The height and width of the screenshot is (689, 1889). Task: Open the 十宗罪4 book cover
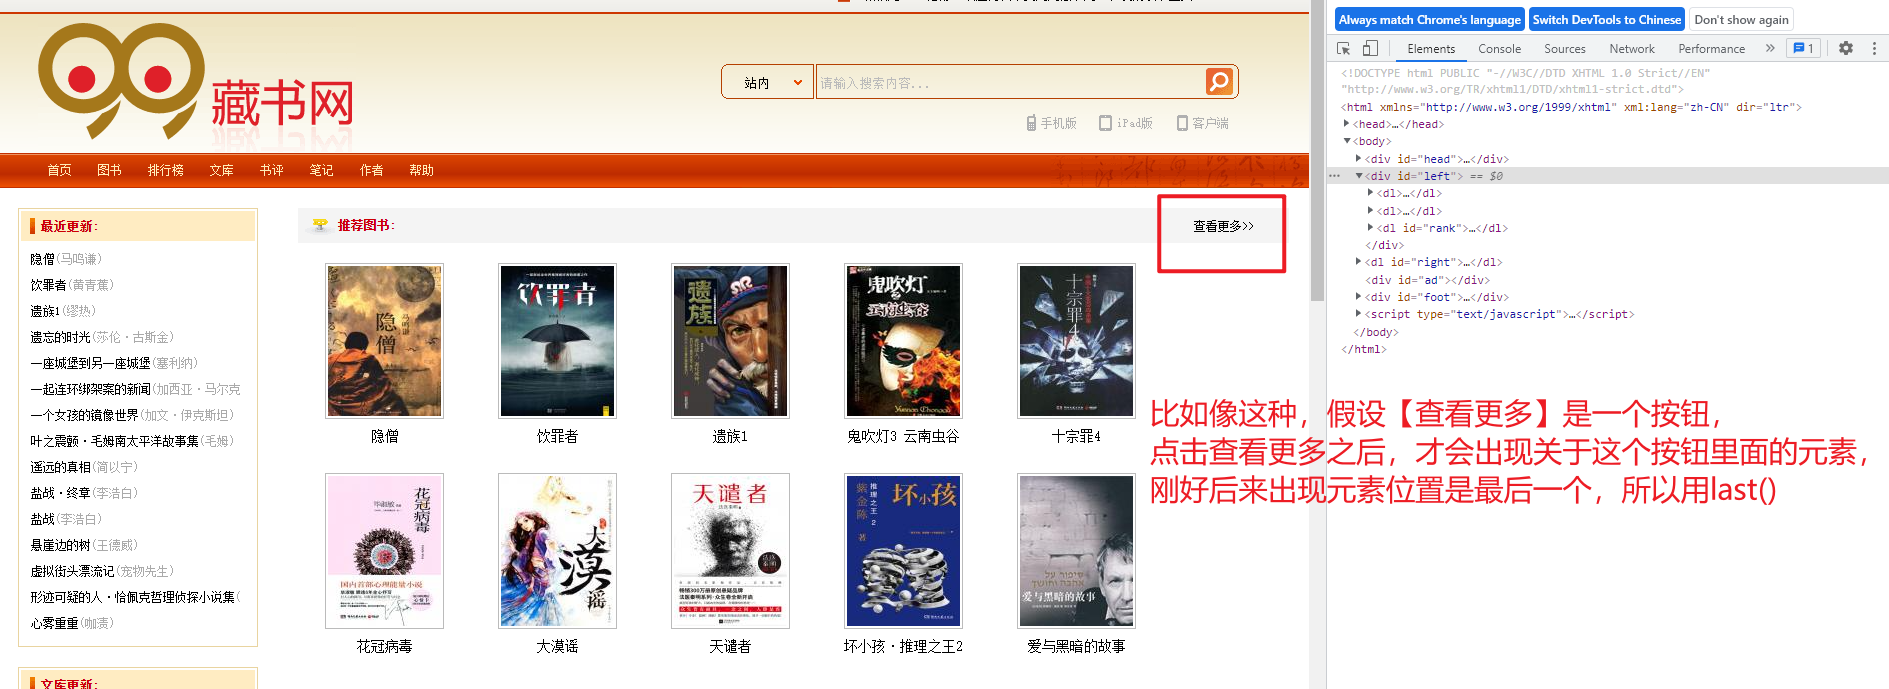1076,341
